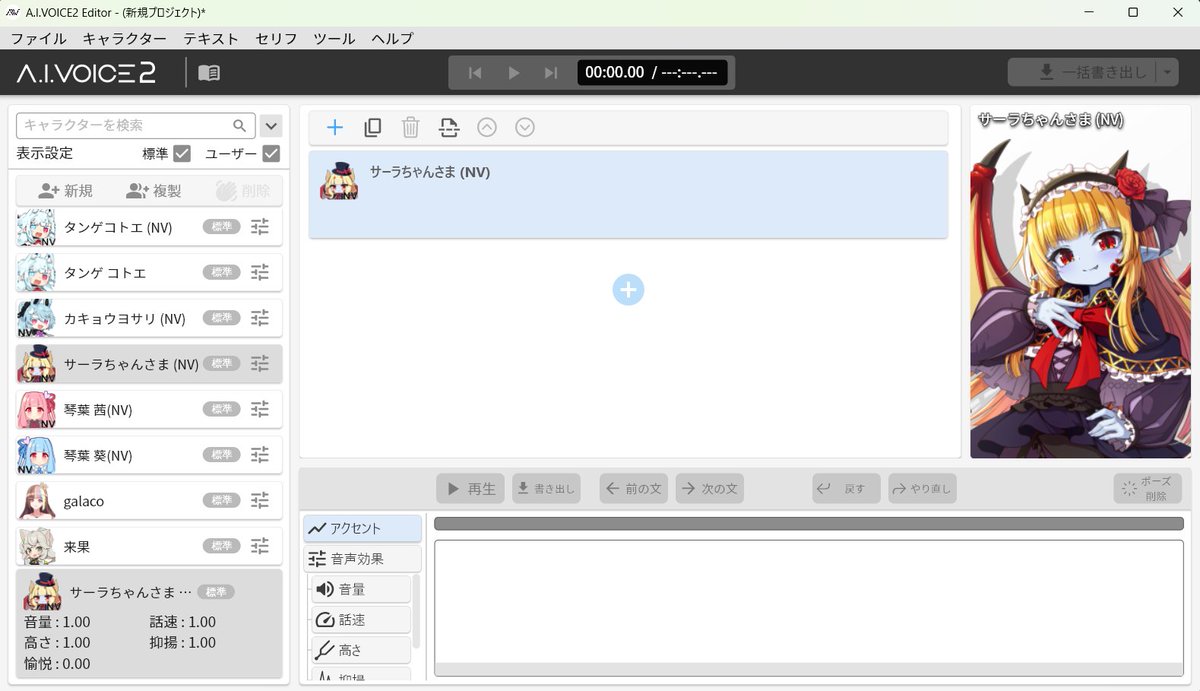Open settings sliders for 来果
This screenshot has width=1200, height=691.
click(260, 546)
